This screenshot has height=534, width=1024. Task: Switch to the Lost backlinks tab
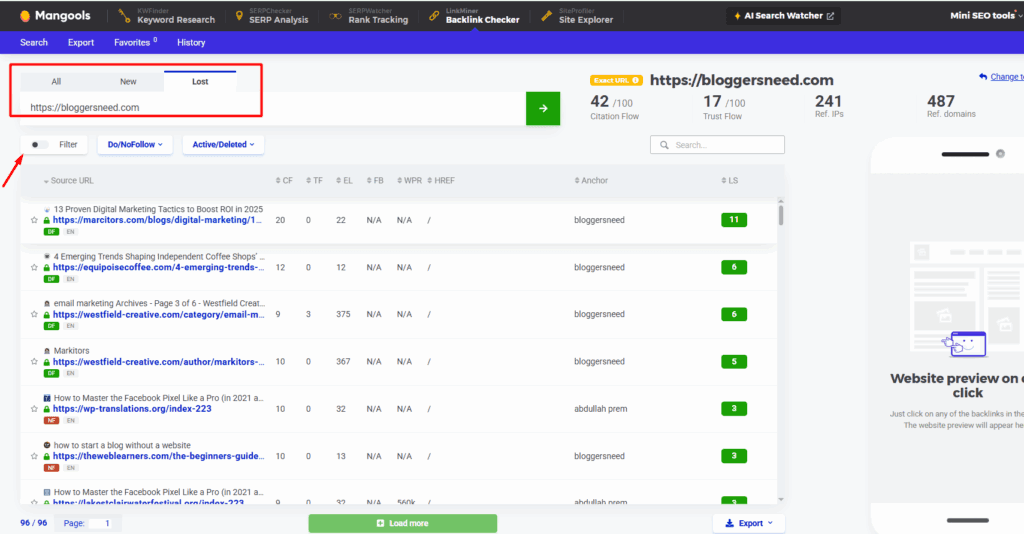click(x=200, y=81)
